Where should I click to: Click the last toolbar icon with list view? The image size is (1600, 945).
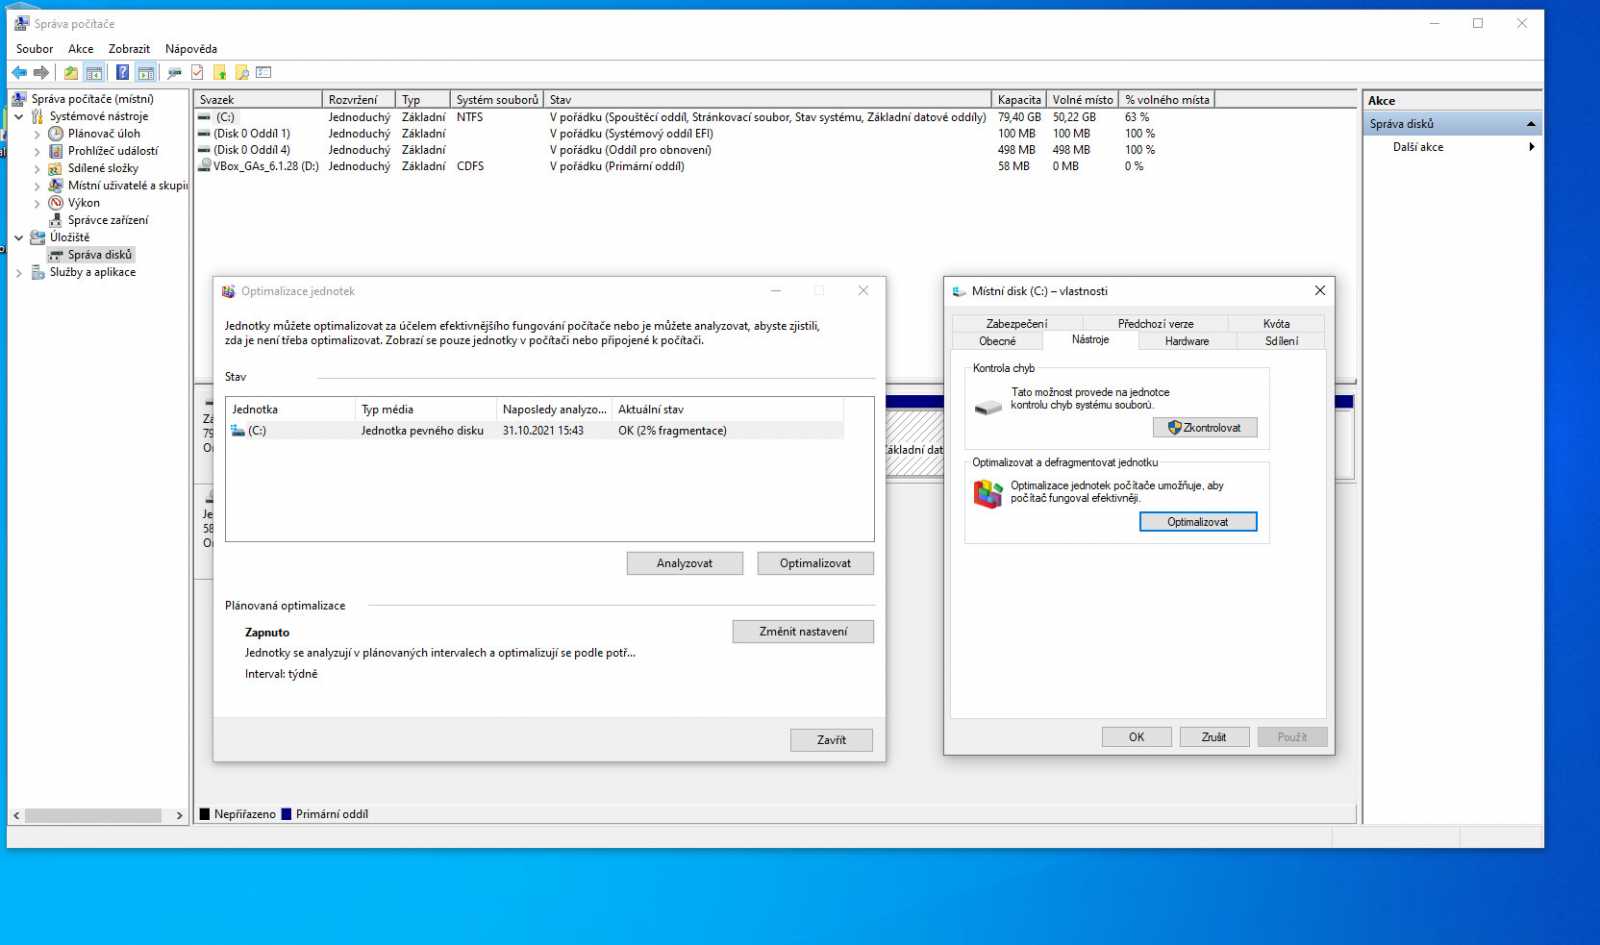(x=264, y=72)
